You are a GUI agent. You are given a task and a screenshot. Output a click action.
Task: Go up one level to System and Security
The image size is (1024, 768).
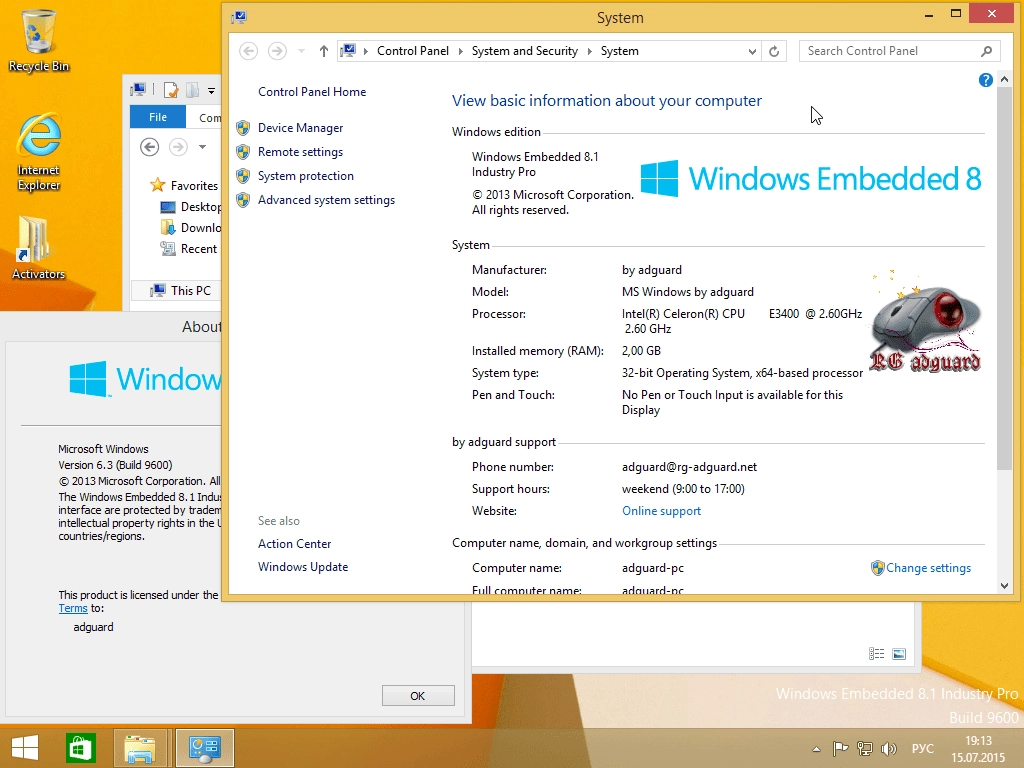323,51
